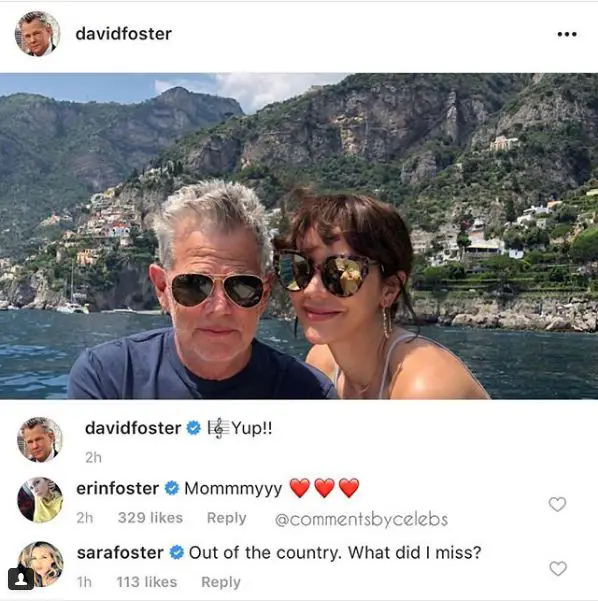Image resolution: width=598 pixels, height=601 pixels.
Task: View the 113 likes on sarafoster's comment
Action: point(147,582)
